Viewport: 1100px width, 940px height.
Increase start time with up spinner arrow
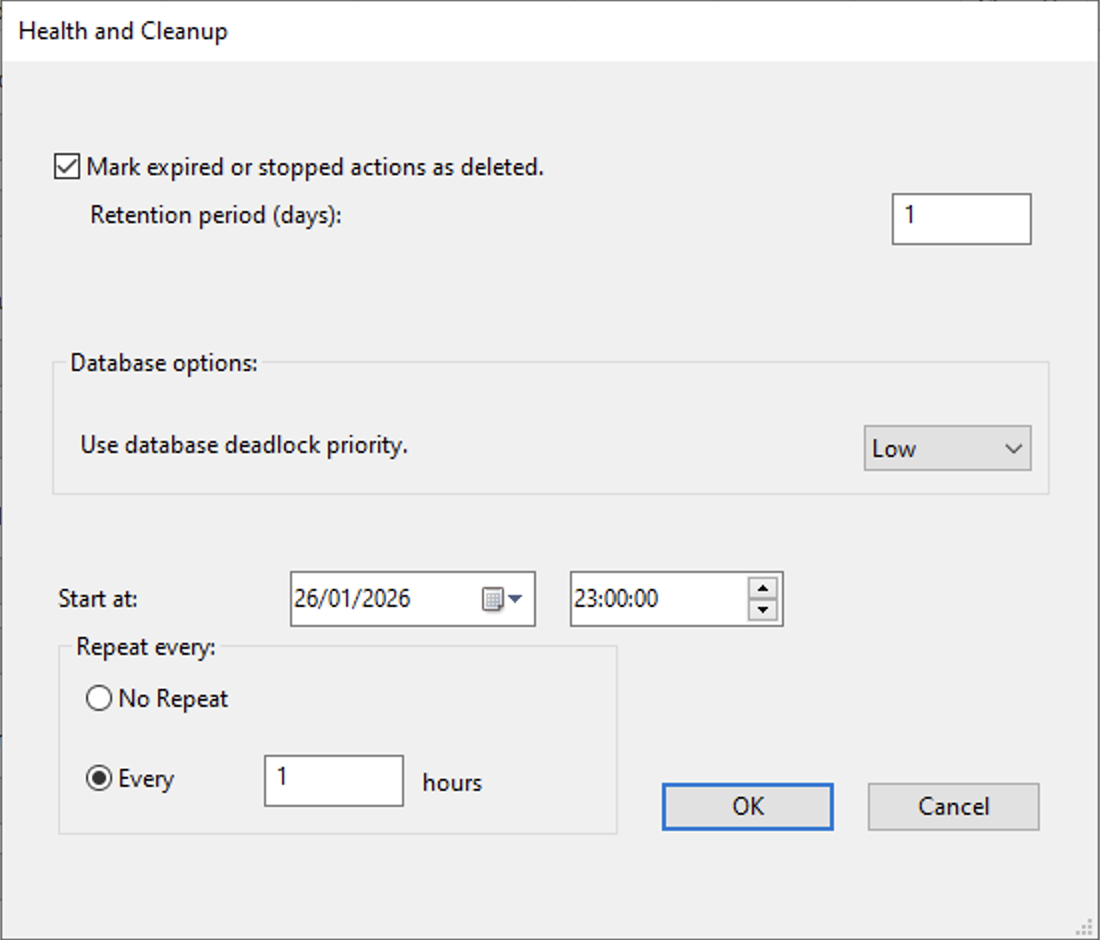[x=763, y=588]
